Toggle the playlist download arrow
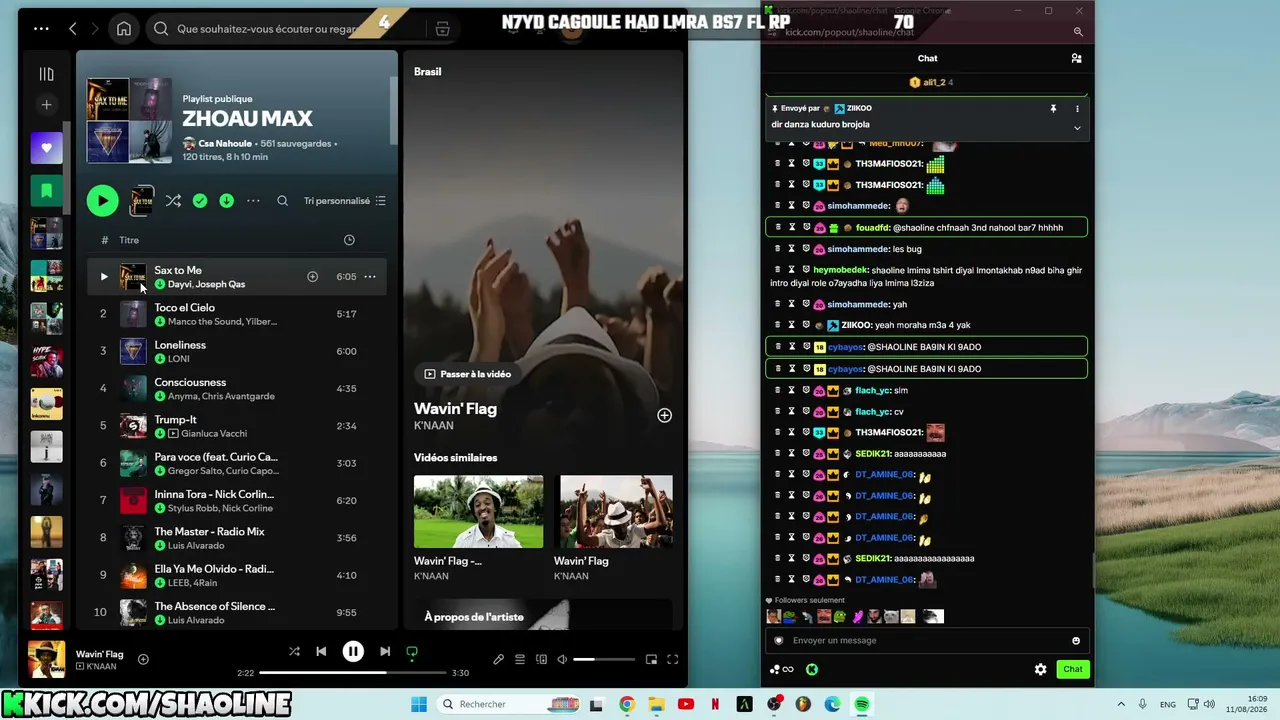 [x=227, y=201]
